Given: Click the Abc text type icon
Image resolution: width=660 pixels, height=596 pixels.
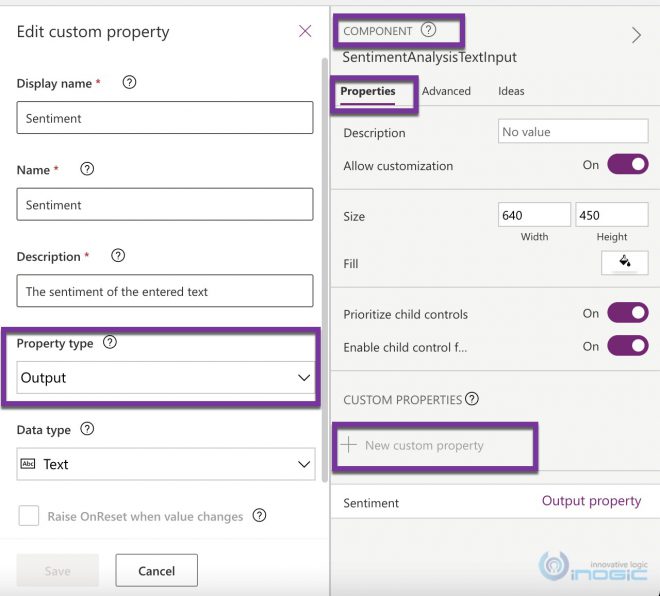Looking at the screenshot, I should tap(28, 464).
